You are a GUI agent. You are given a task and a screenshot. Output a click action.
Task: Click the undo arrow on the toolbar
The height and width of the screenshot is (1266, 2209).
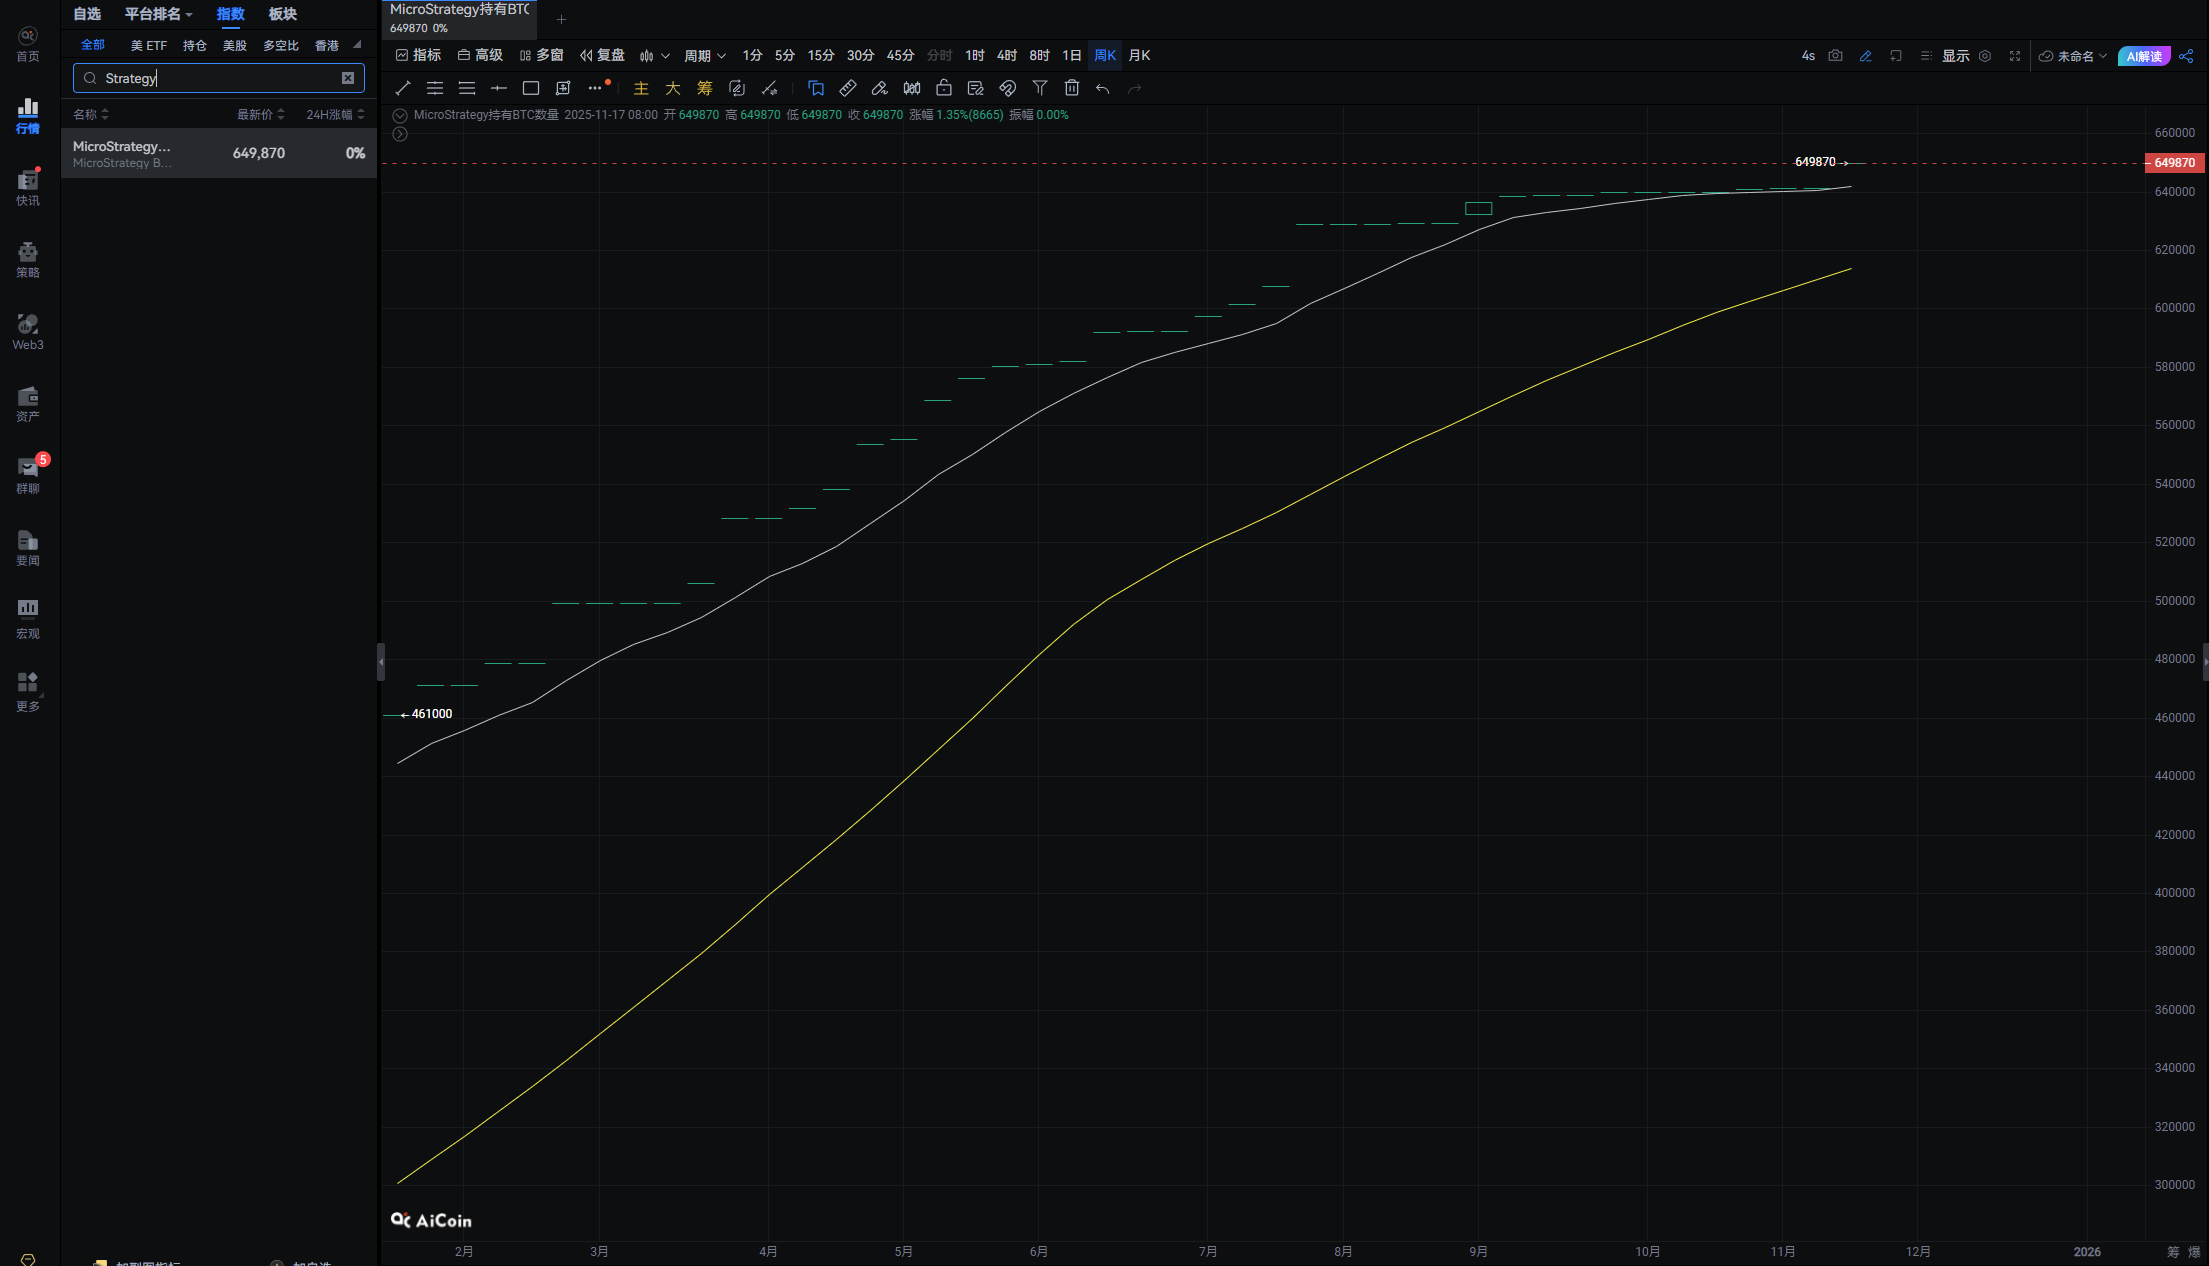1103,89
